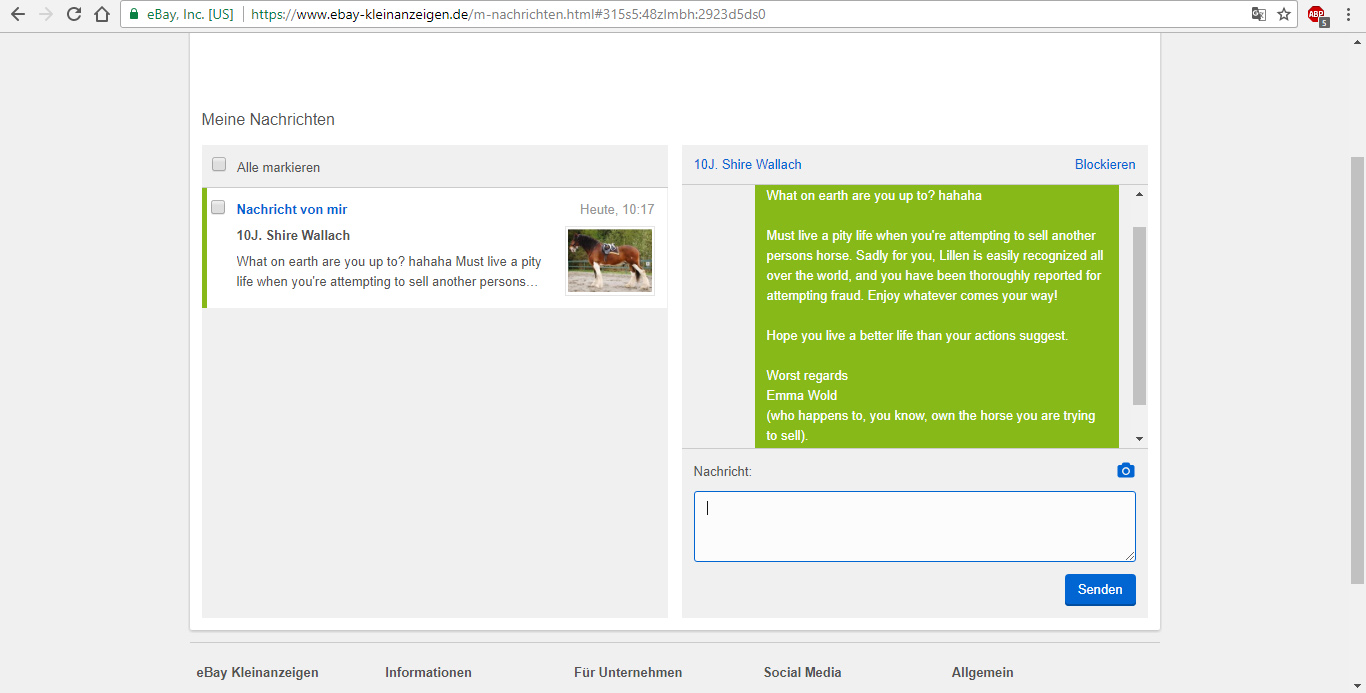The height and width of the screenshot is (693, 1366).
Task: Click the horse listing thumbnail
Action: point(609,260)
